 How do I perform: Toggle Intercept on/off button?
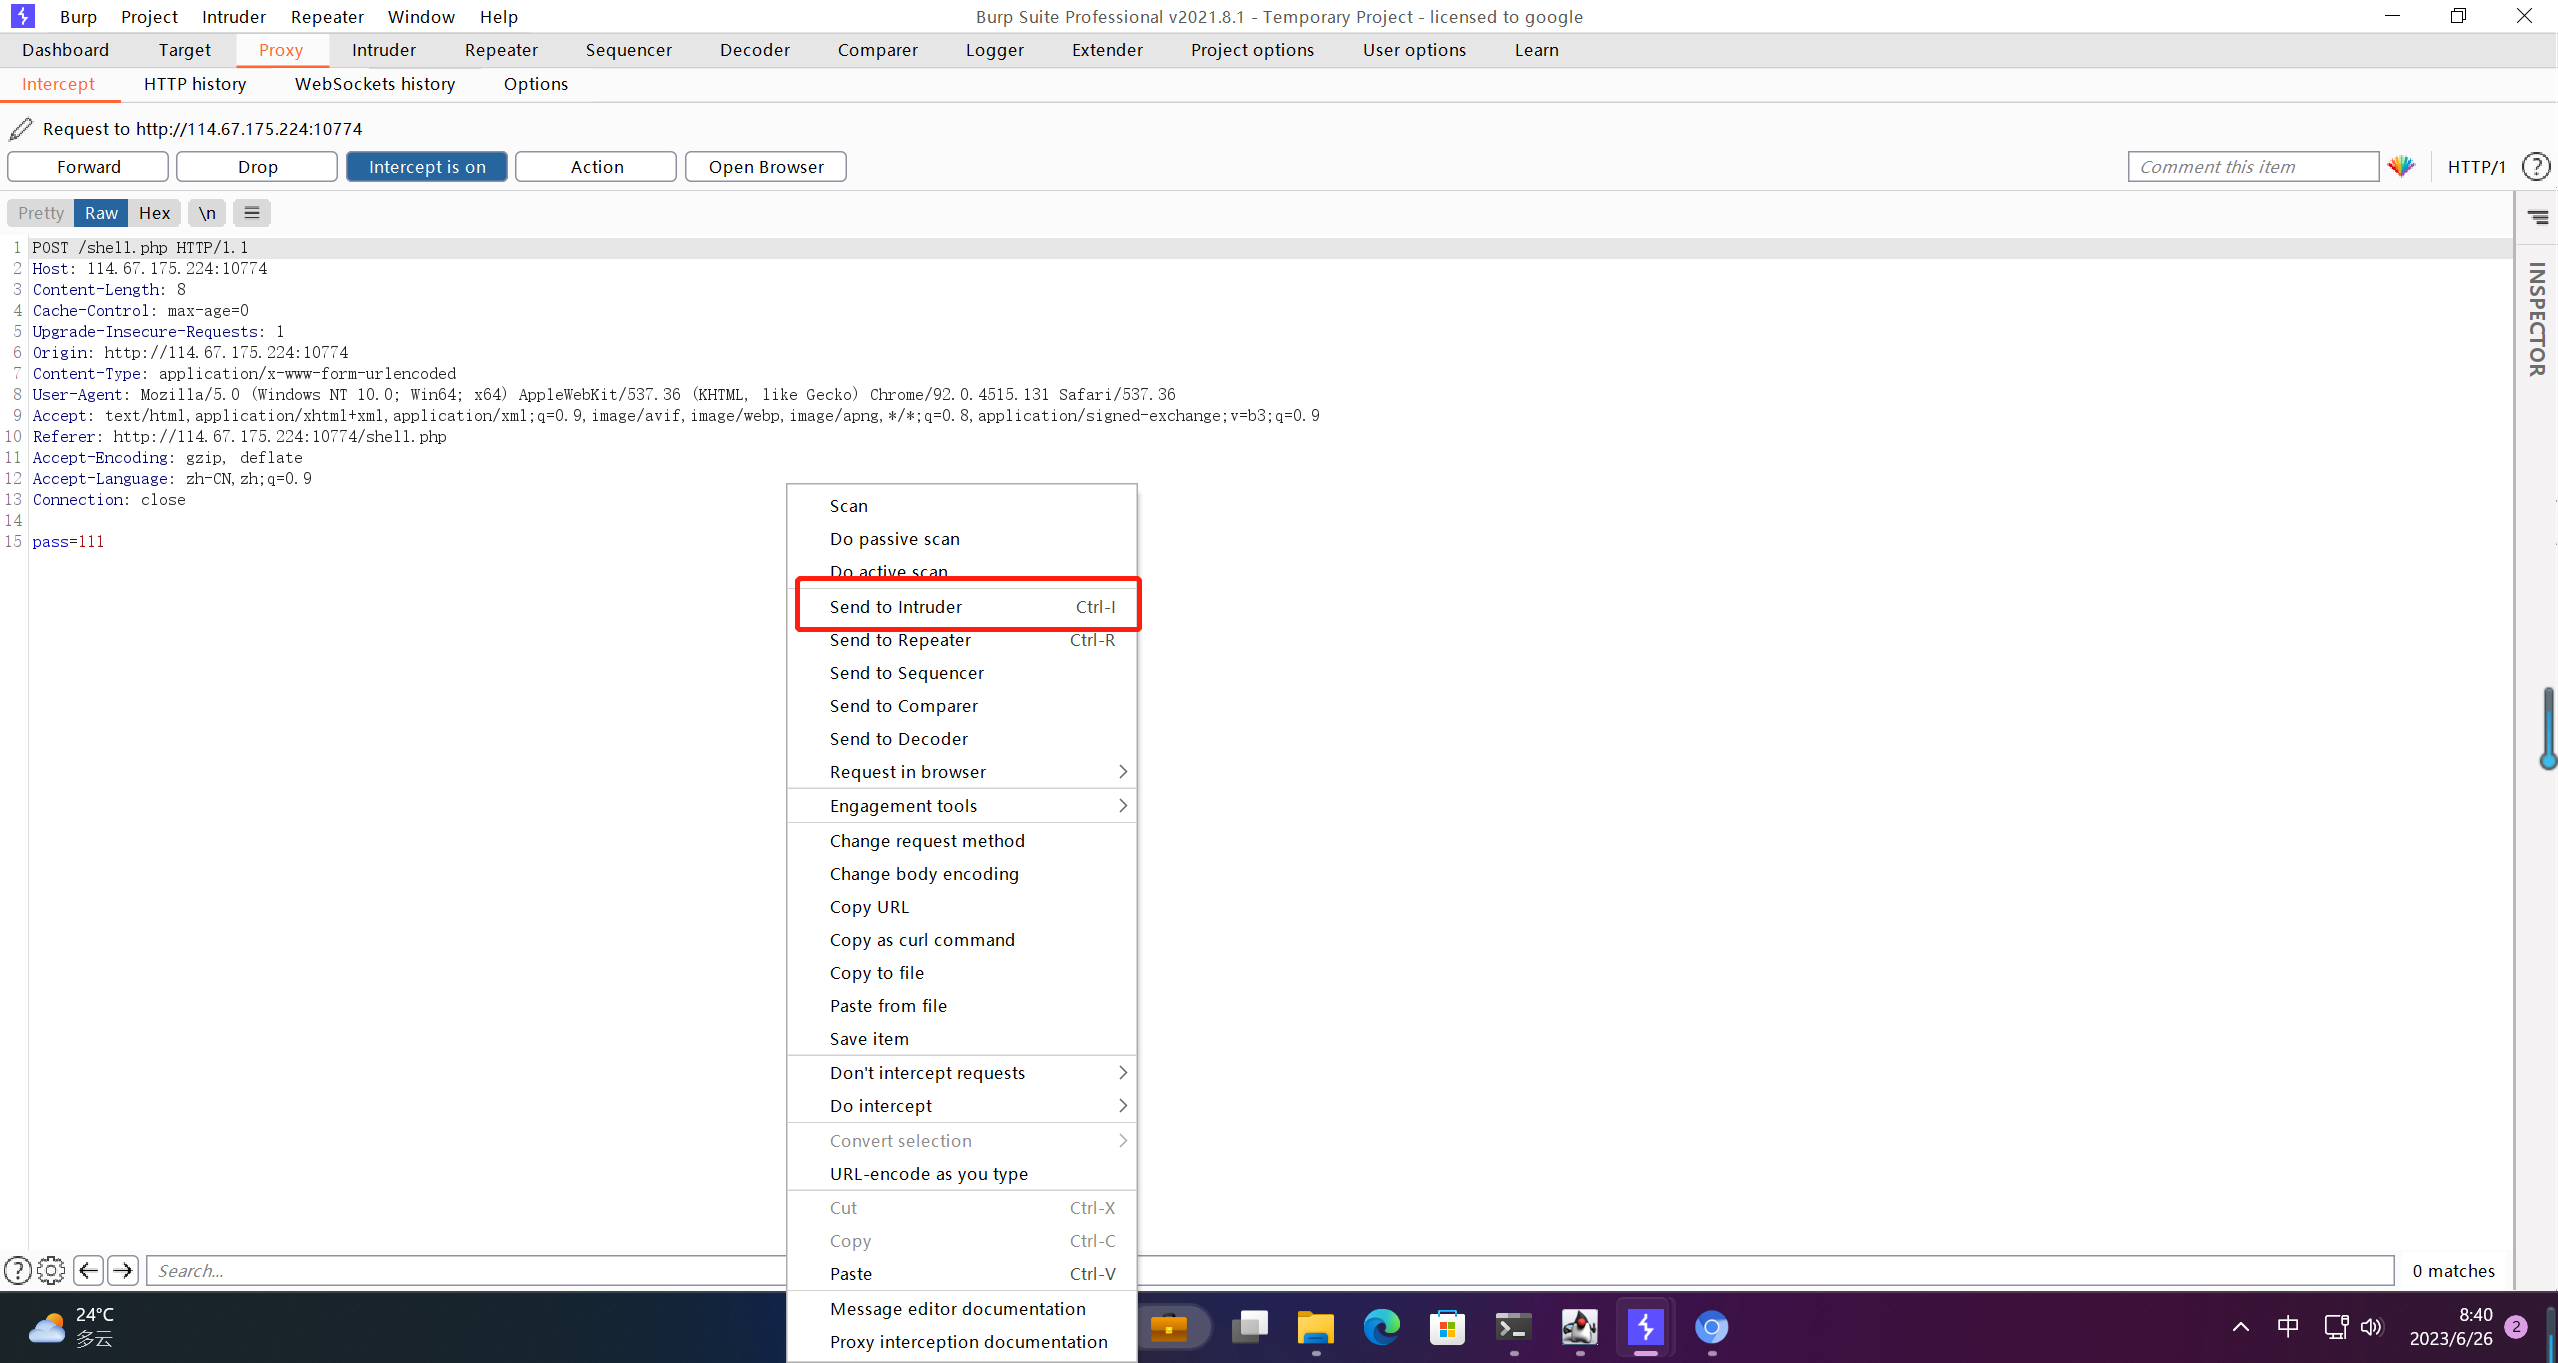[426, 166]
